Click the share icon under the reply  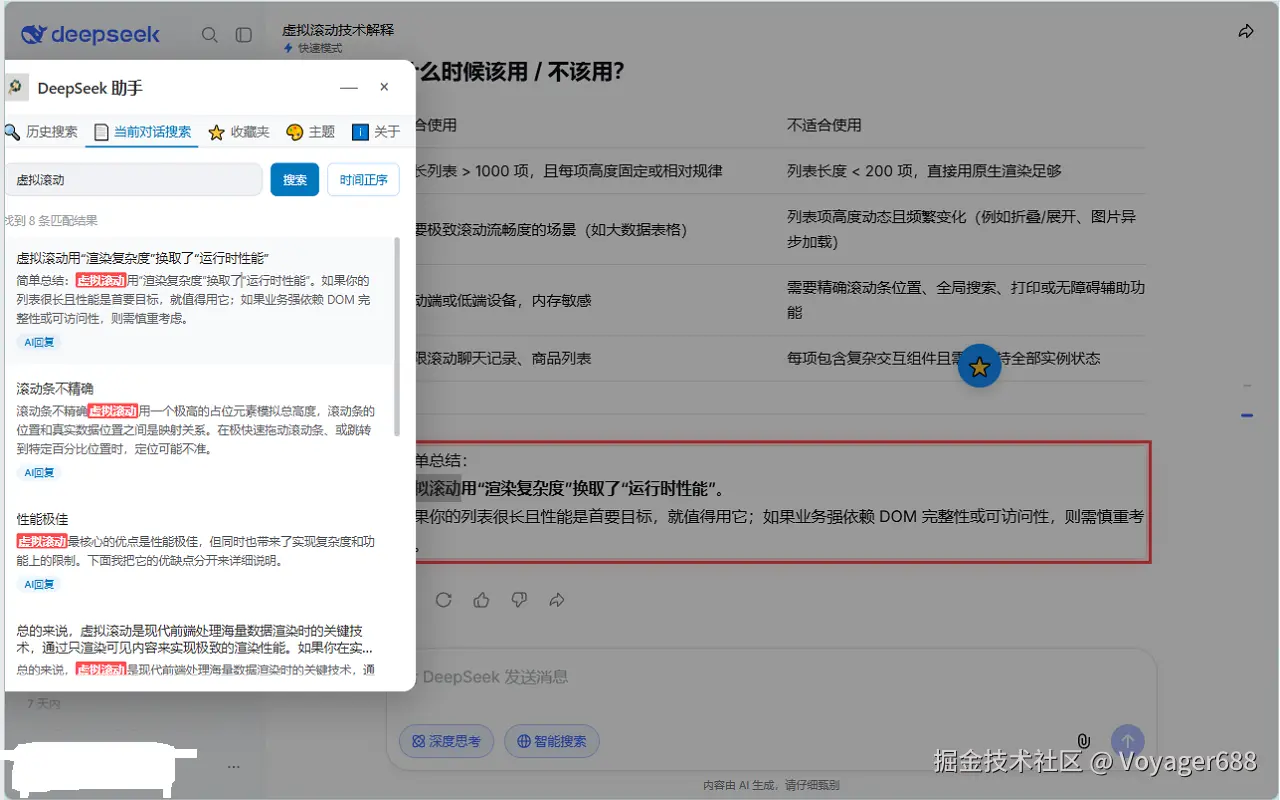557,600
